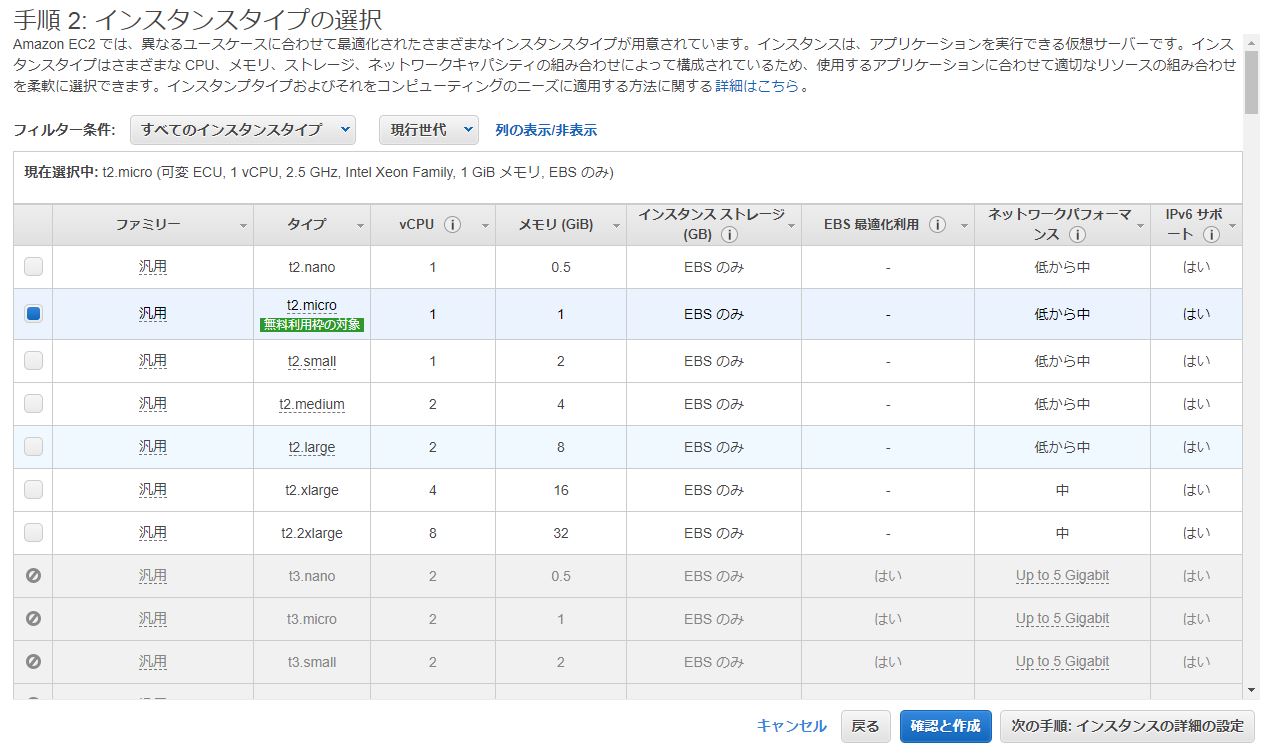Screen dimensions: 1268x756
Task: Open EBS 最適化利用 column sort arrow
Action: click(964, 227)
